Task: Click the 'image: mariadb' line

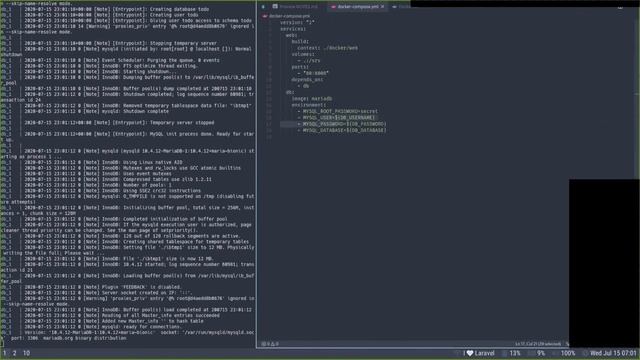Action: point(311,98)
